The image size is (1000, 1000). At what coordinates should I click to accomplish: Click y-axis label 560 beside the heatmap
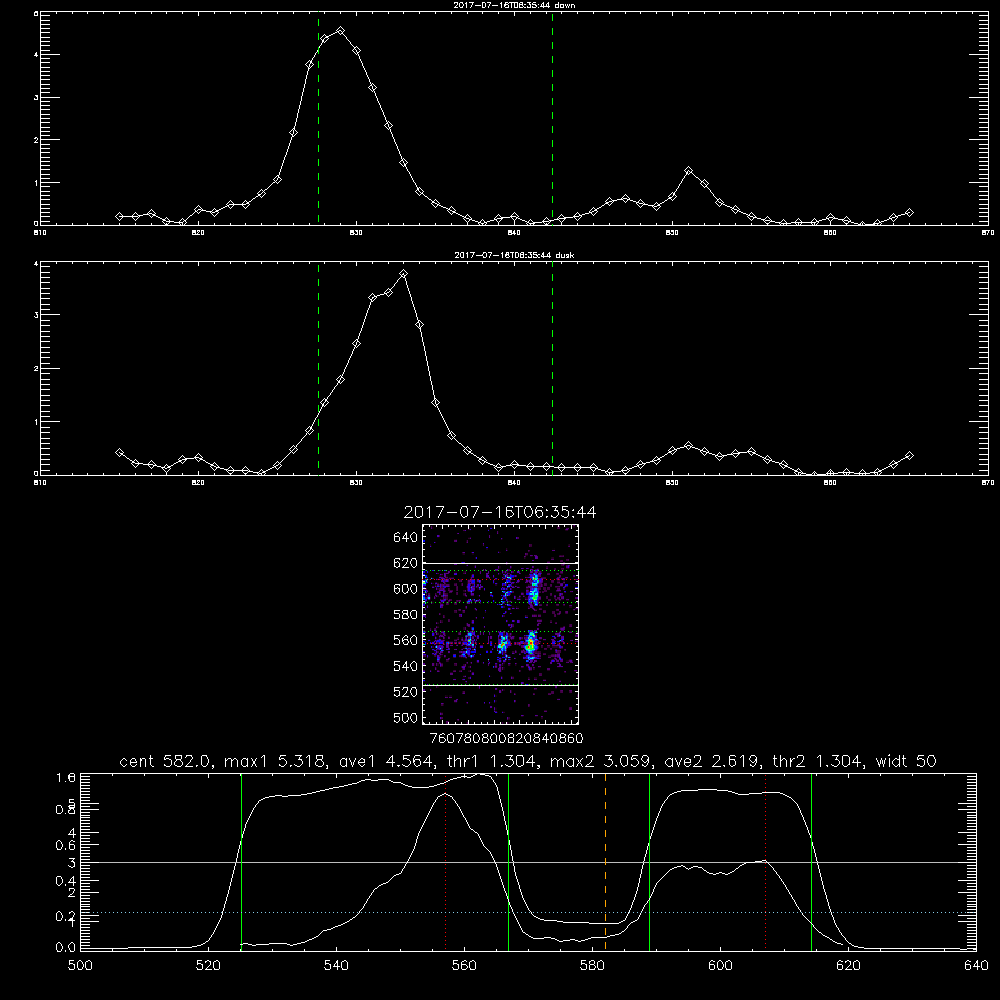[x=406, y=640]
